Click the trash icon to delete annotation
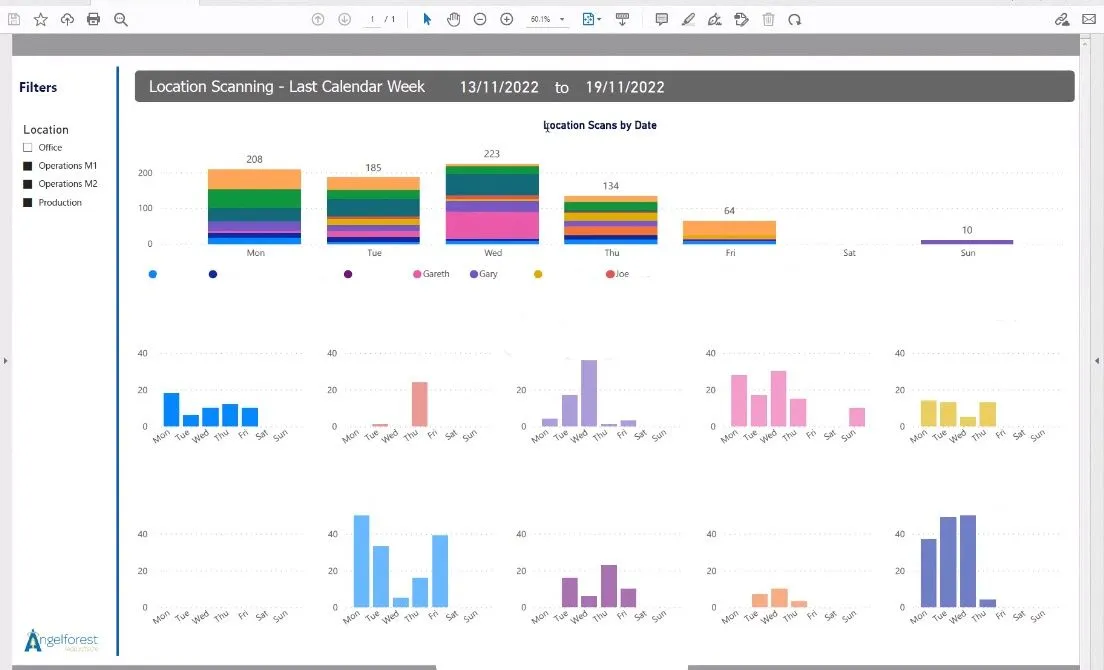 [767, 18]
